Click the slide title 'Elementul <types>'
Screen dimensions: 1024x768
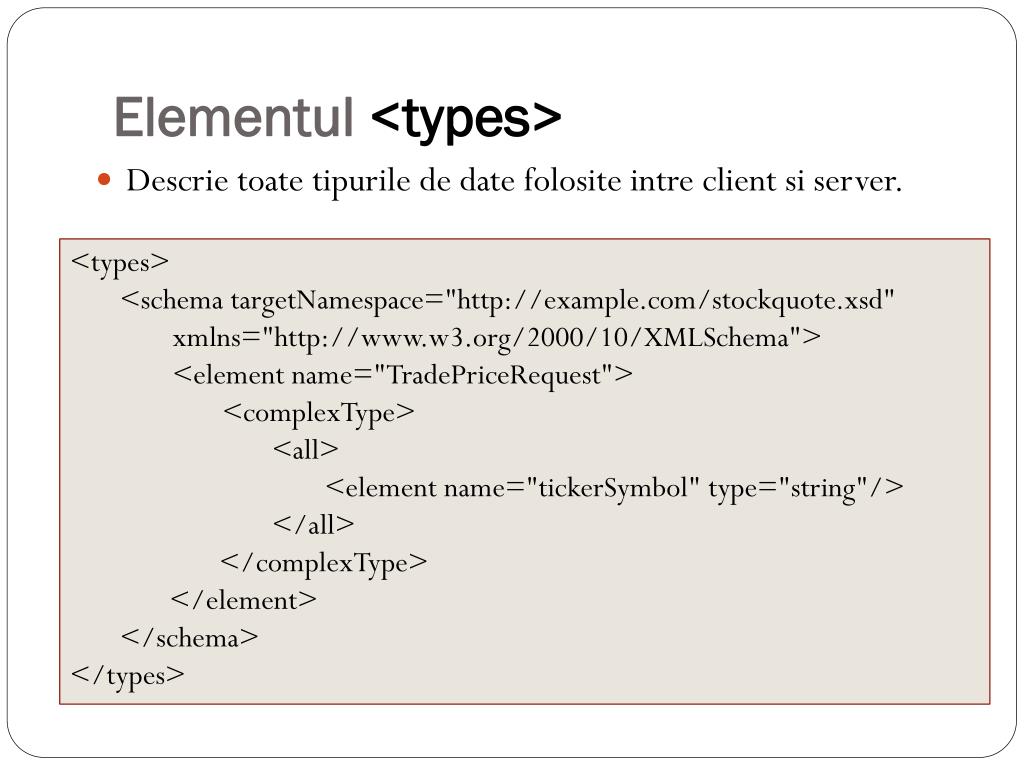338,119
